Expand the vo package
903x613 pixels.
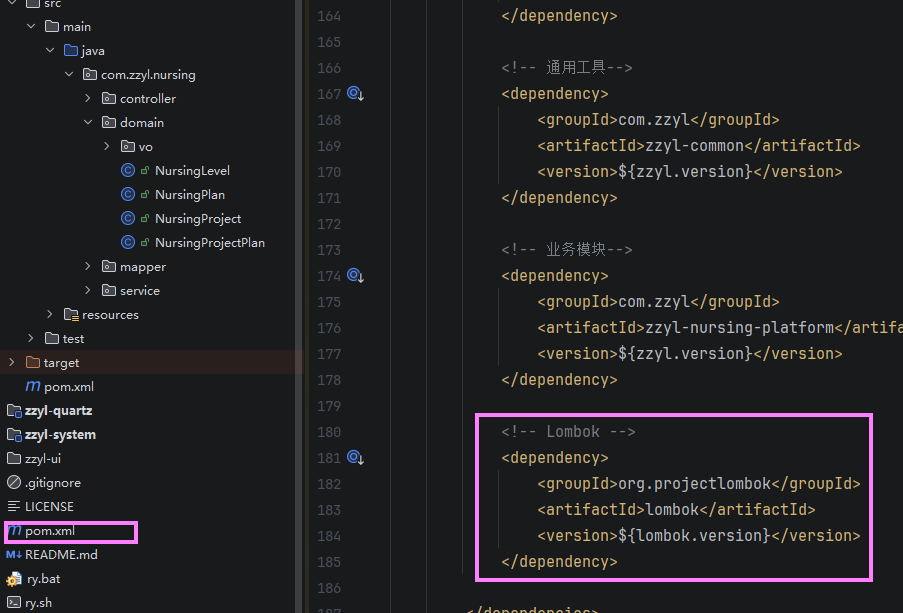pos(107,146)
